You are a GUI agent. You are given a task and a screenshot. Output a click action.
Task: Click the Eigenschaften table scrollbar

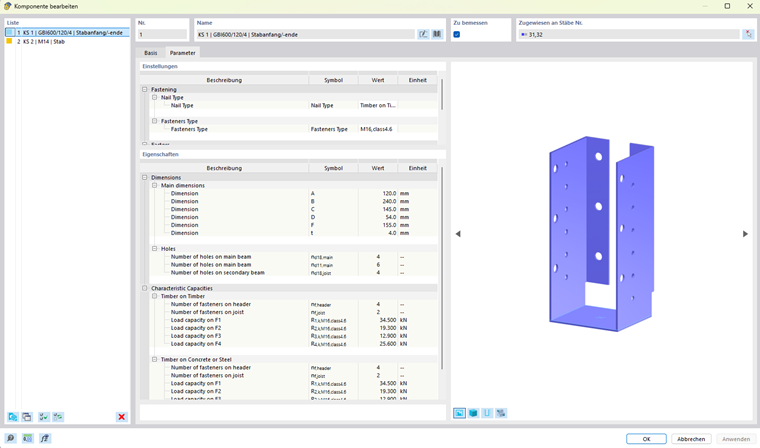pos(442,268)
